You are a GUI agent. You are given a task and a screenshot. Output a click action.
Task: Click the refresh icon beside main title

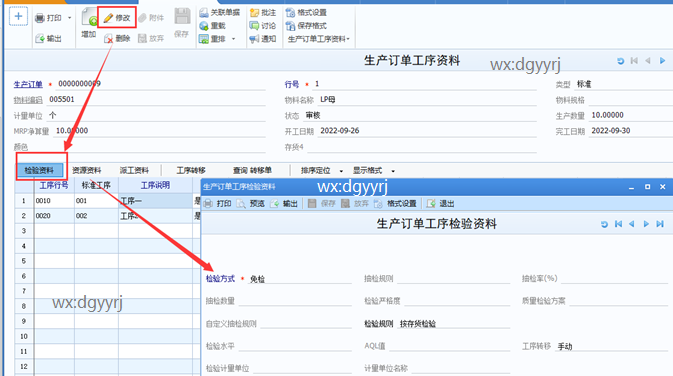tap(620, 61)
